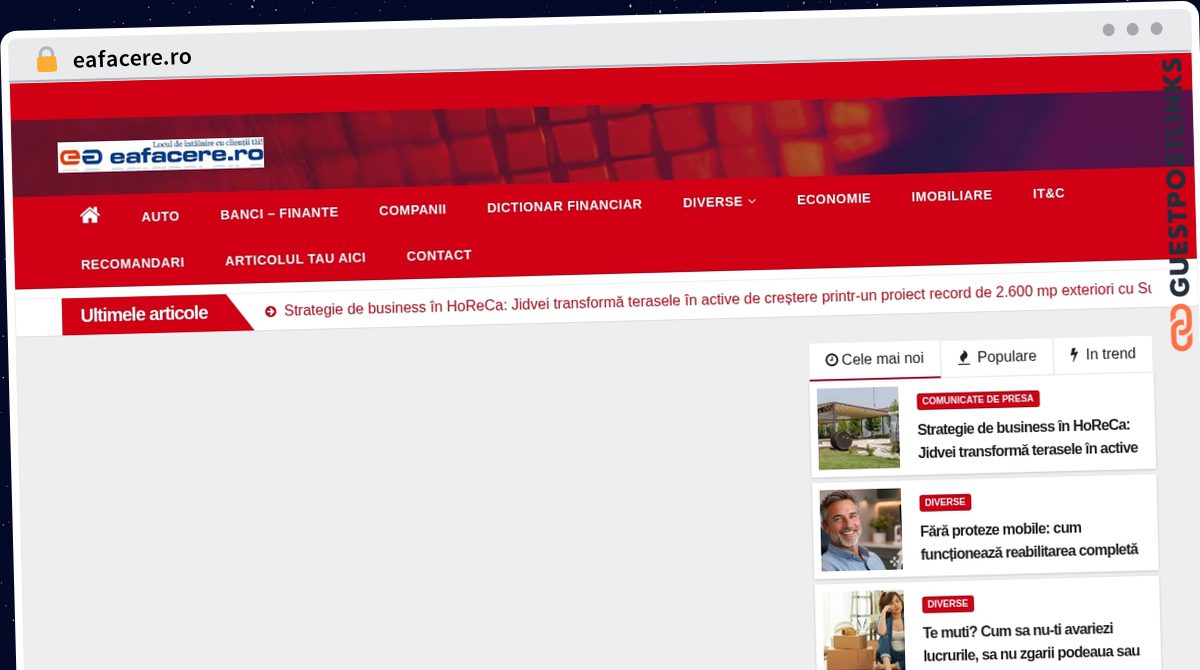The width and height of the screenshot is (1200, 670).
Task: Click the lightning icon on In trend
Action: tap(1074, 354)
